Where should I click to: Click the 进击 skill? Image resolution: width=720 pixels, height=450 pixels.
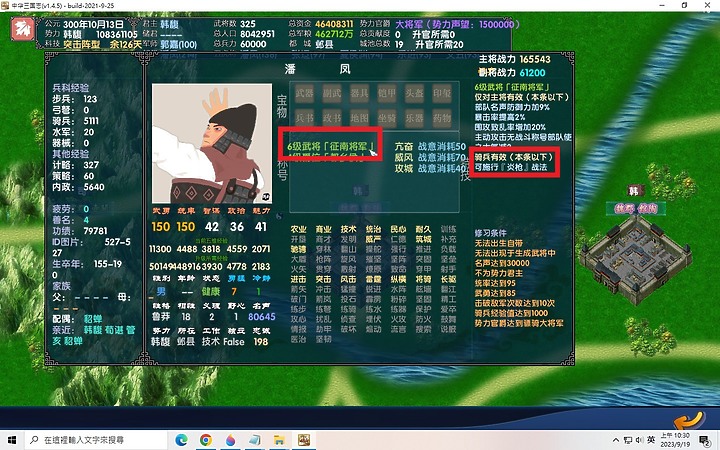click(298, 279)
